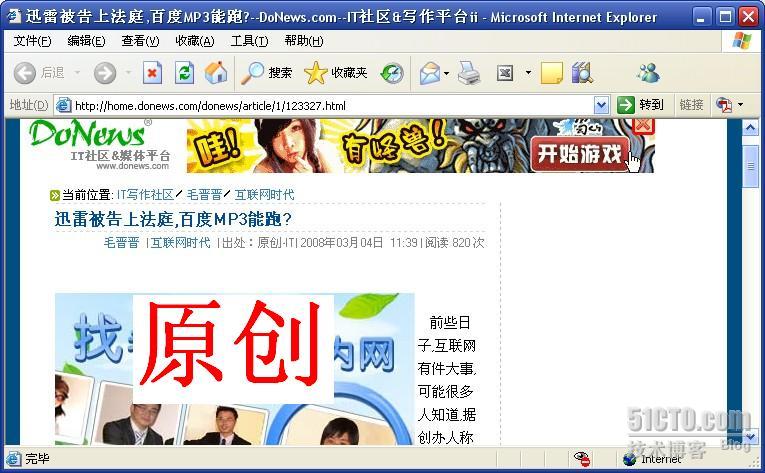Launch the Messenger people icon
This screenshot has height=473, width=765.
point(648,73)
